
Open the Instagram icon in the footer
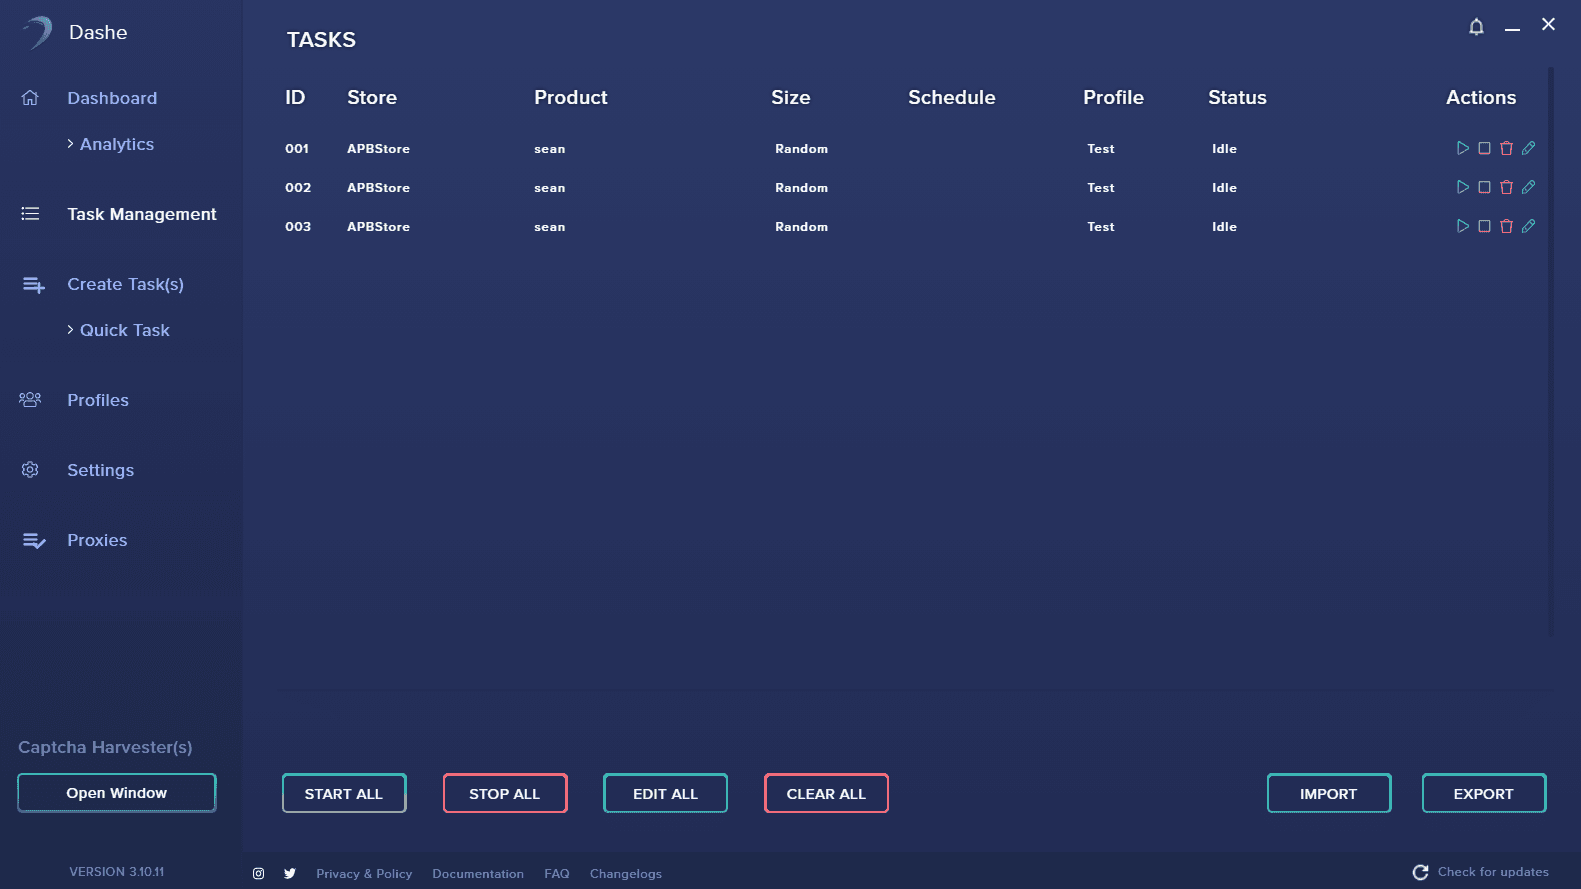[258, 873]
